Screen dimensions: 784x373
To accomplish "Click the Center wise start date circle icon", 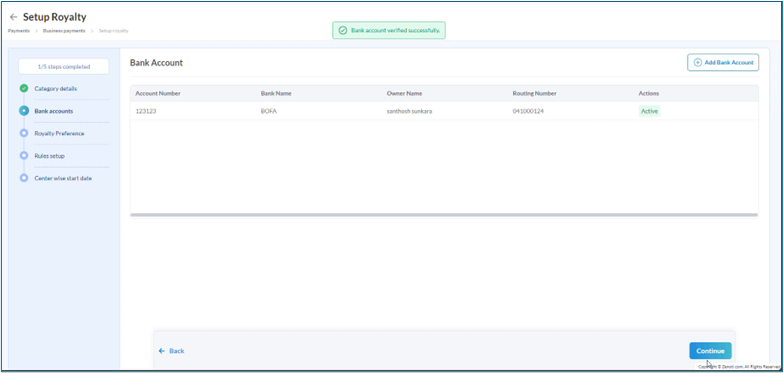I will (24, 178).
